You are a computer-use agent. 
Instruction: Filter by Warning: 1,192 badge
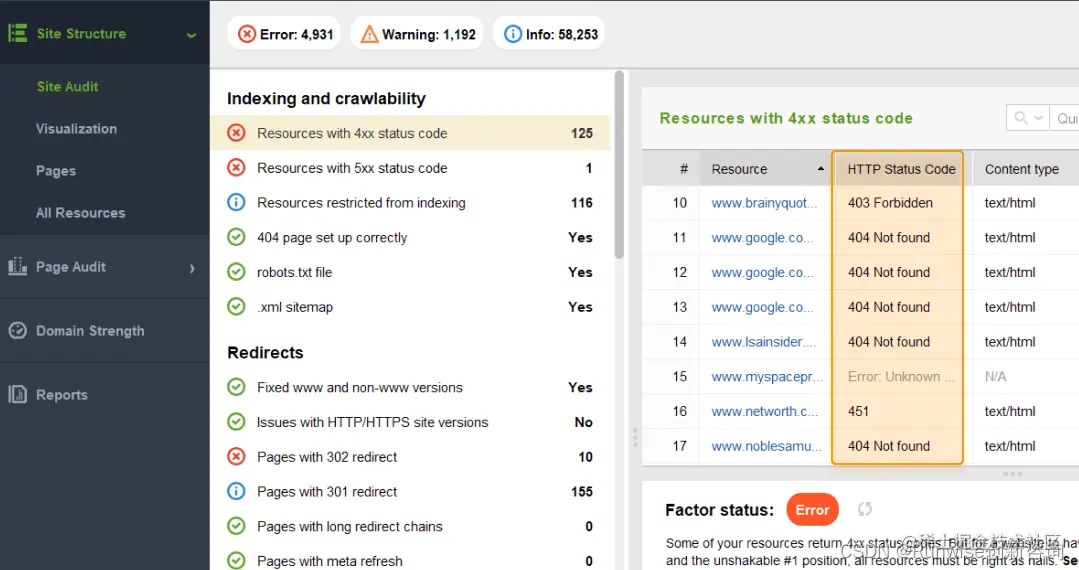point(417,34)
